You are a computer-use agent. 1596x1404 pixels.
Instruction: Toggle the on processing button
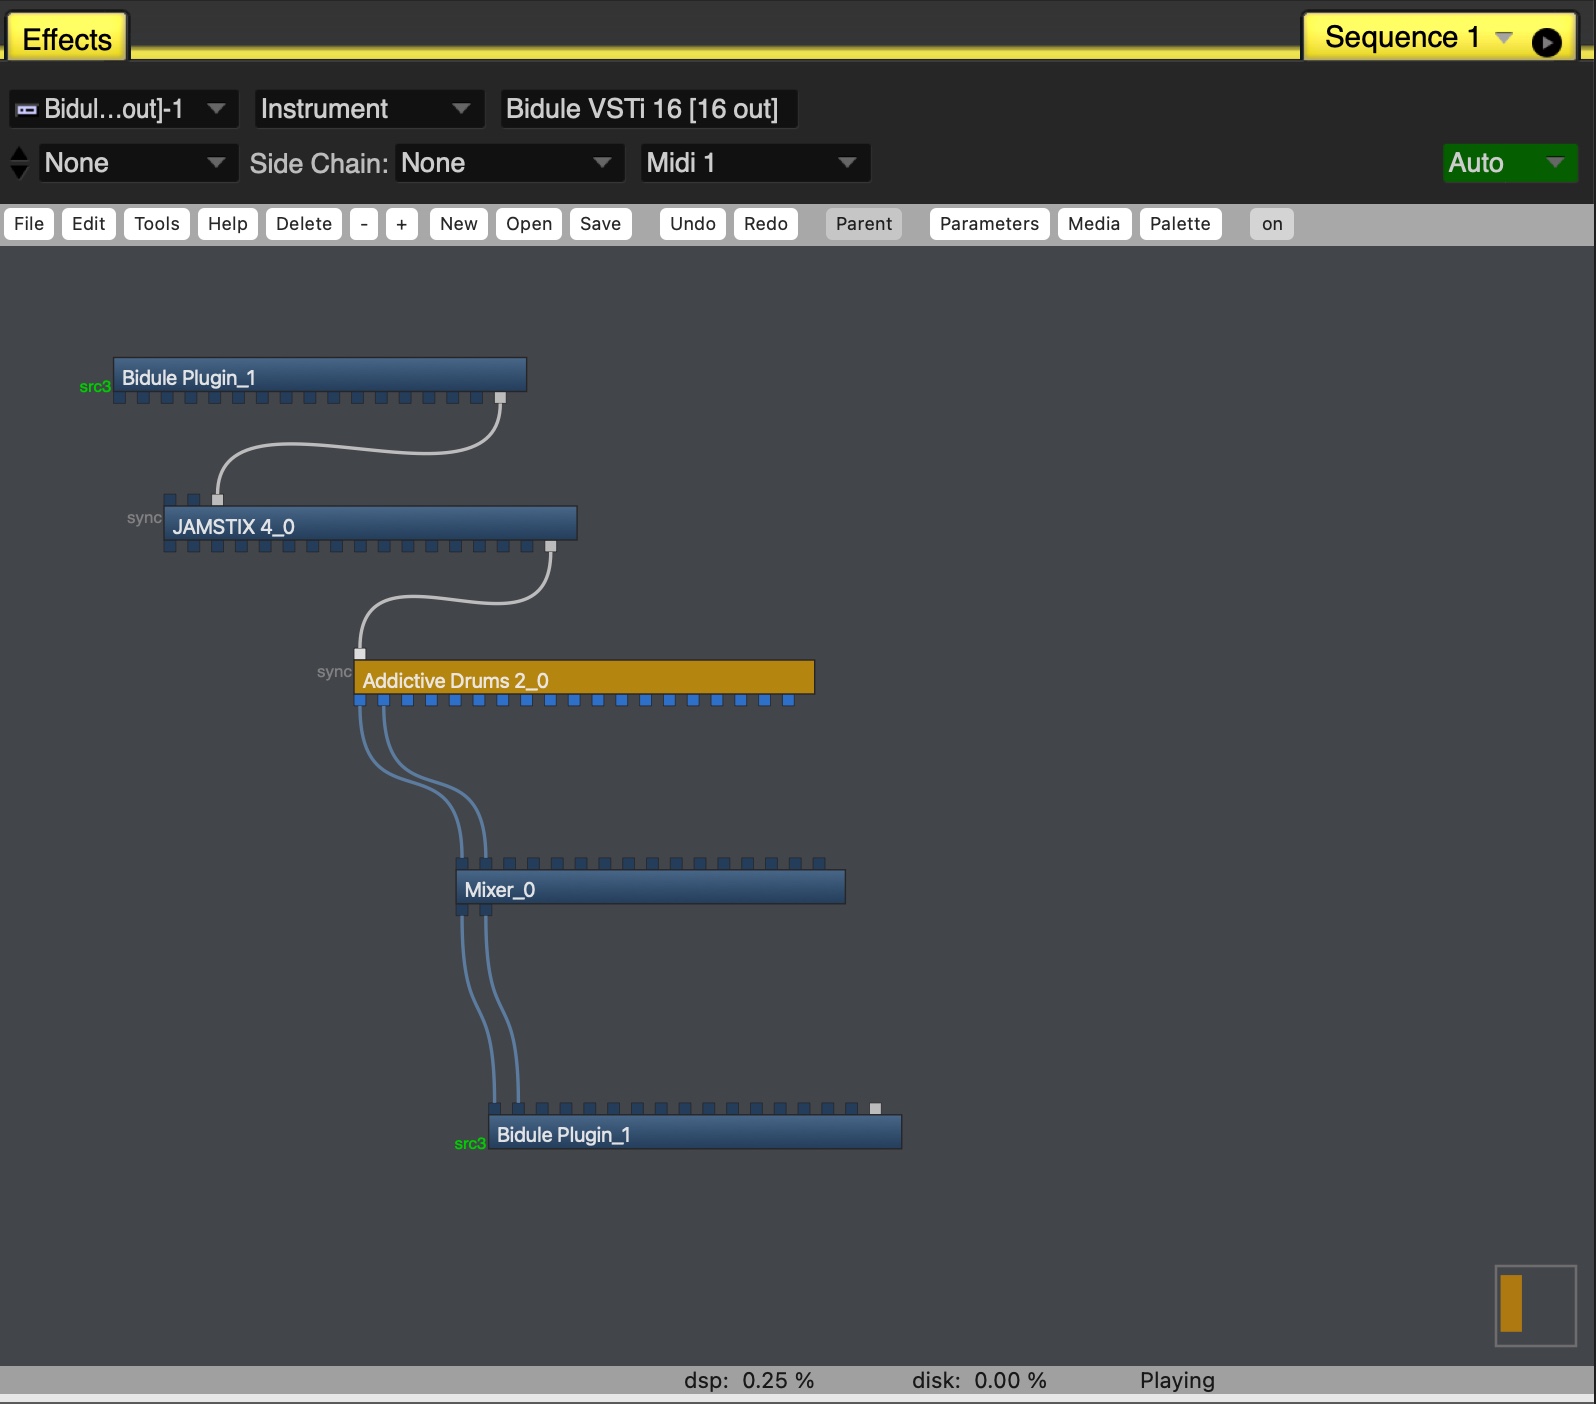point(1272,224)
